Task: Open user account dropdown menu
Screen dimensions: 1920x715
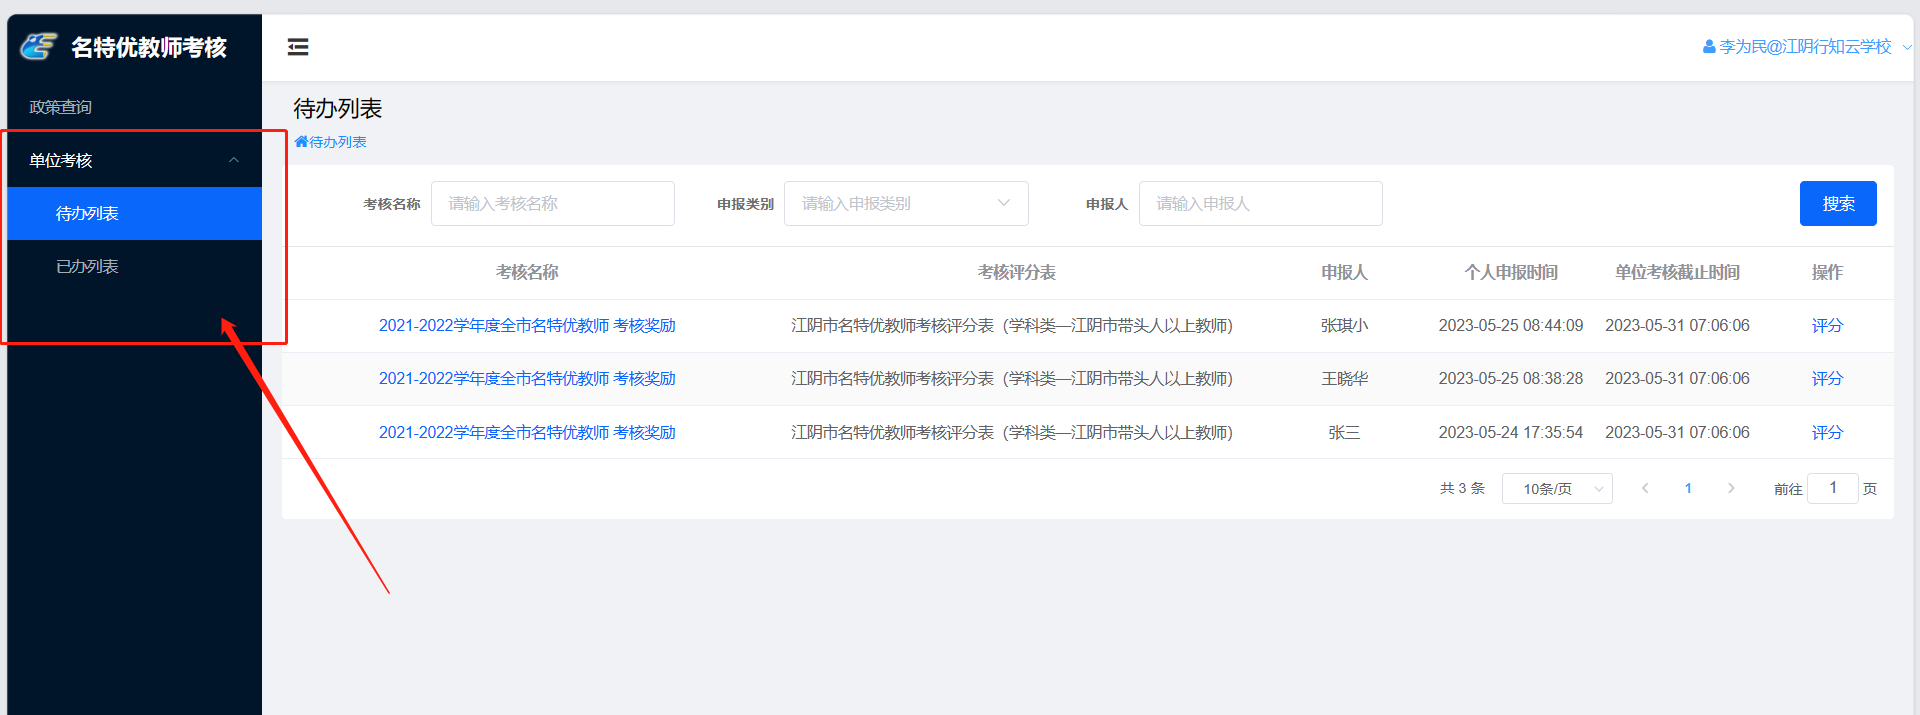Action: click(x=1806, y=47)
